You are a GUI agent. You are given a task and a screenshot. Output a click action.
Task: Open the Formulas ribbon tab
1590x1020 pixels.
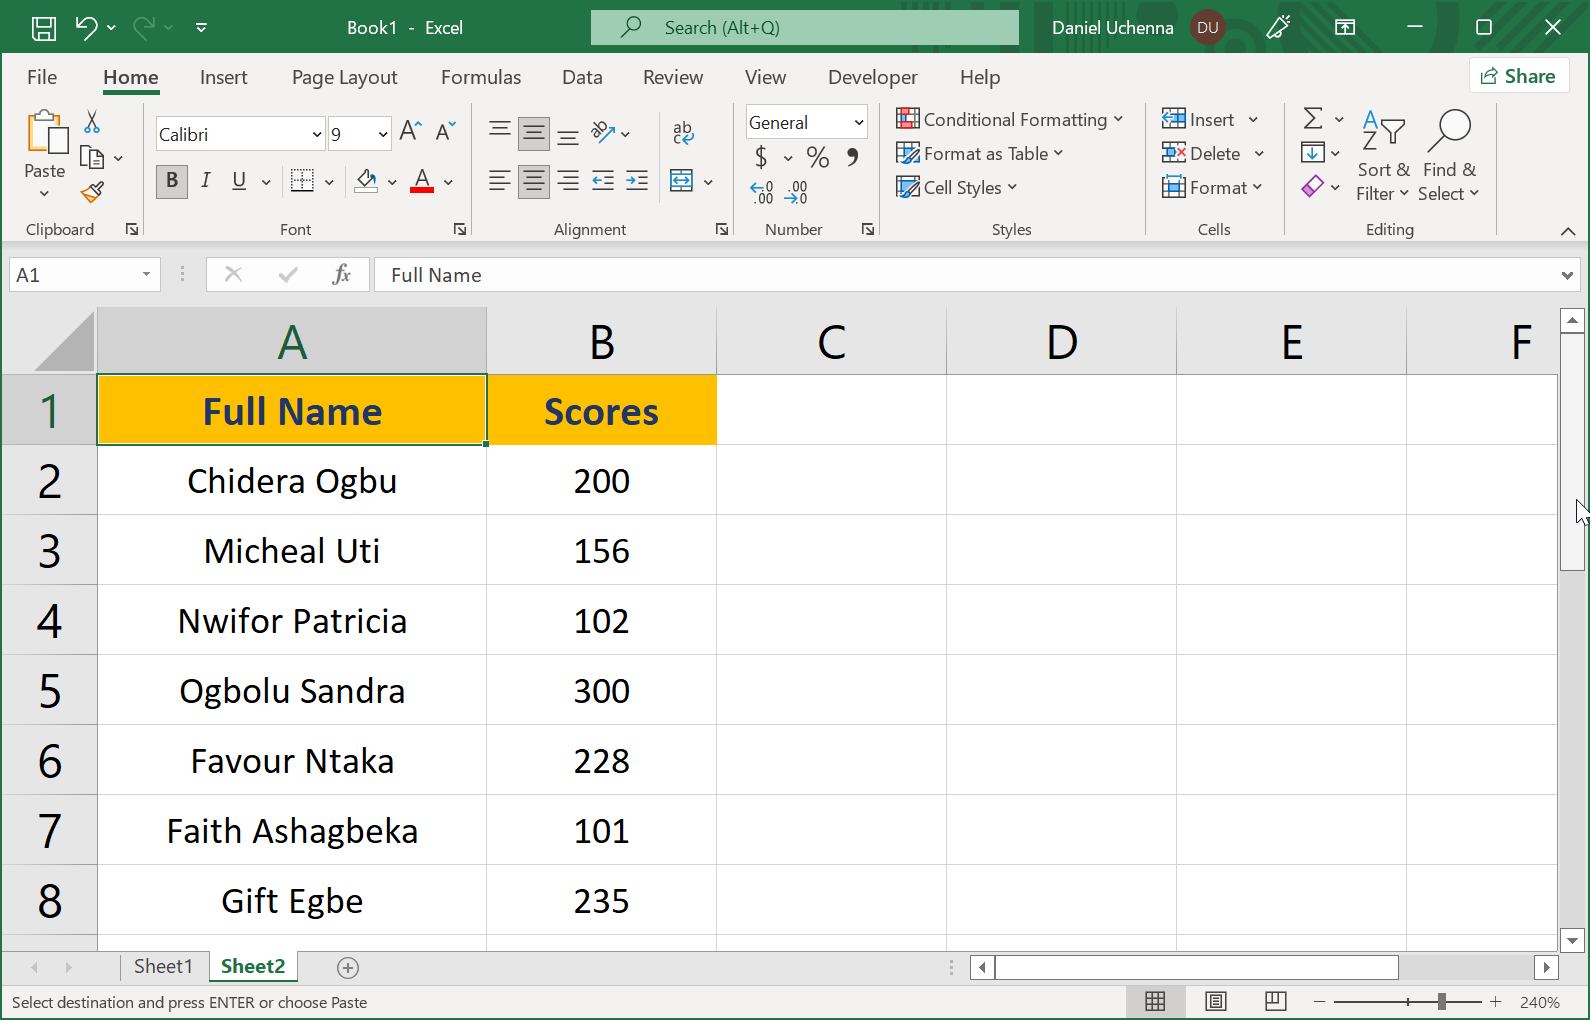click(x=480, y=77)
